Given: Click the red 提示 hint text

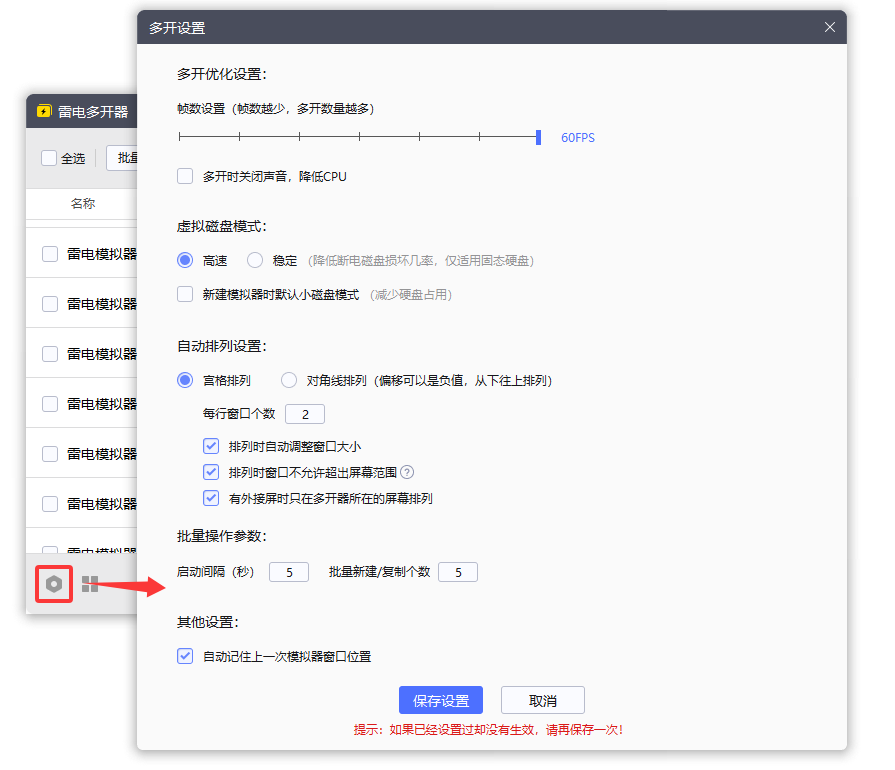Looking at the screenshot, I should (x=488, y=729).
